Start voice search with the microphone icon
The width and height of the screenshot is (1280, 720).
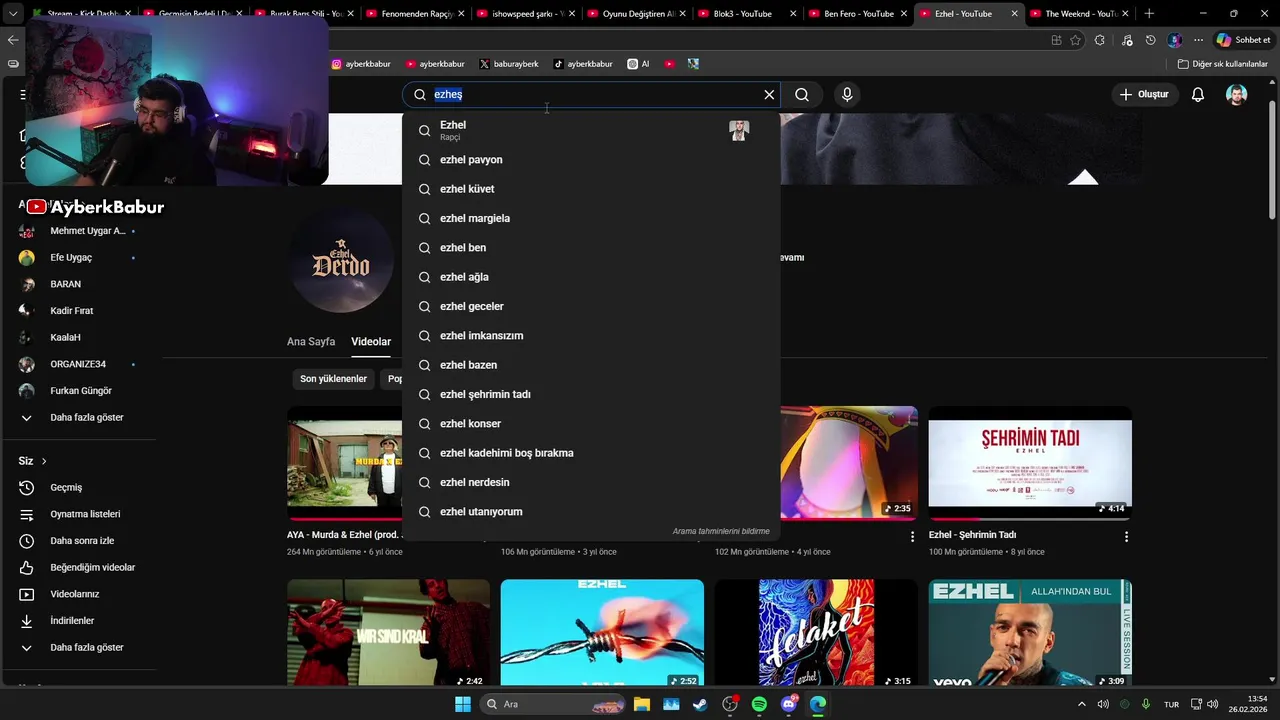[x=847, y=94]
